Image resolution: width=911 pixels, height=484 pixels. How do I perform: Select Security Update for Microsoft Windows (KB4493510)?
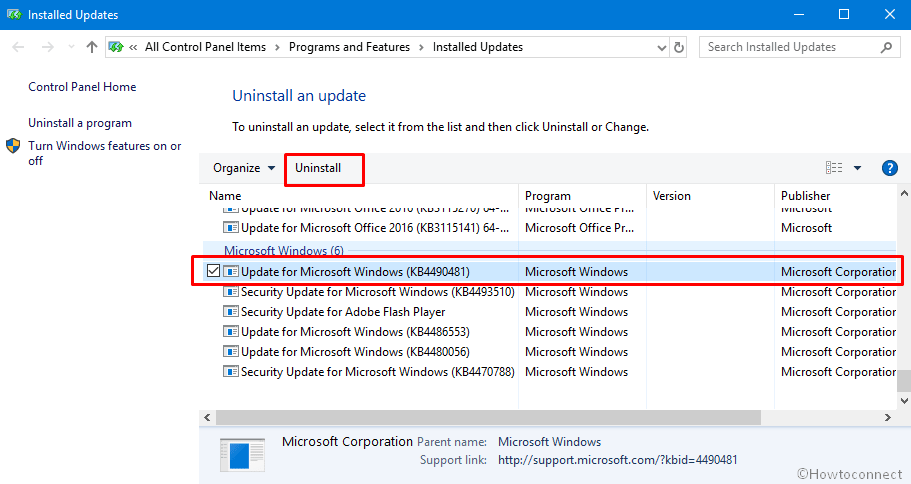click(x=378, y=292)
